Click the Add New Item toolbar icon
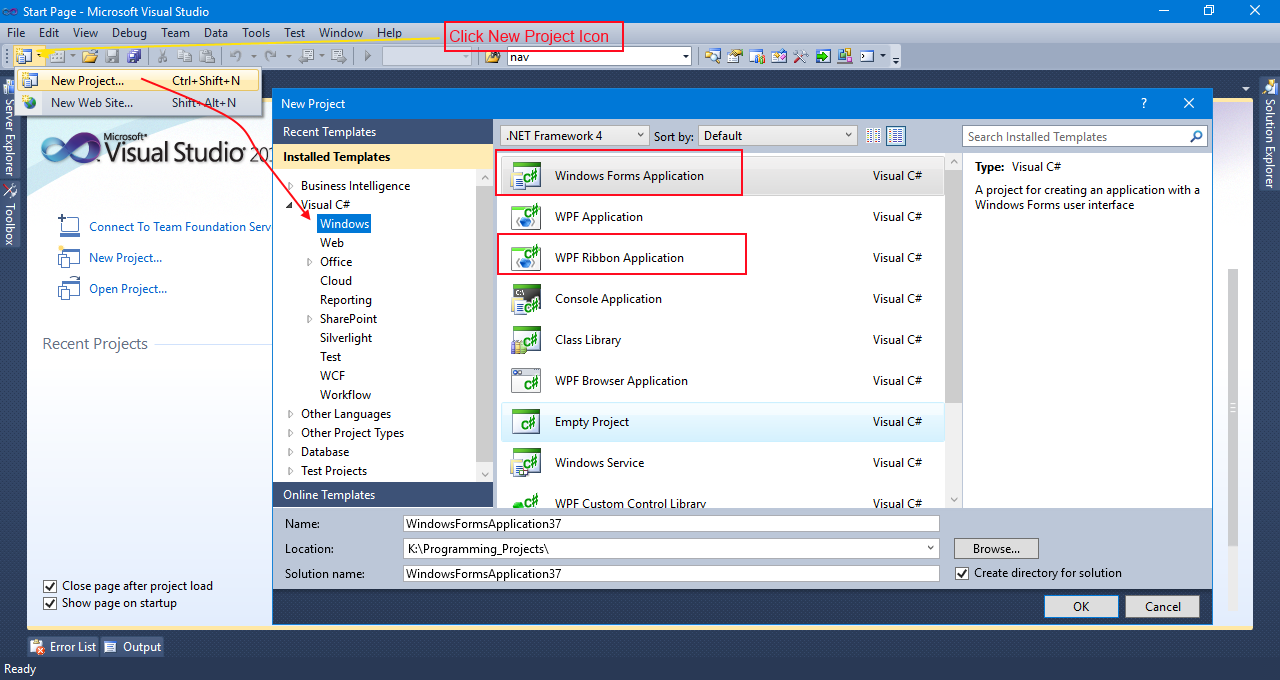This screenshot has width=1280, height=680. (56, 56)
